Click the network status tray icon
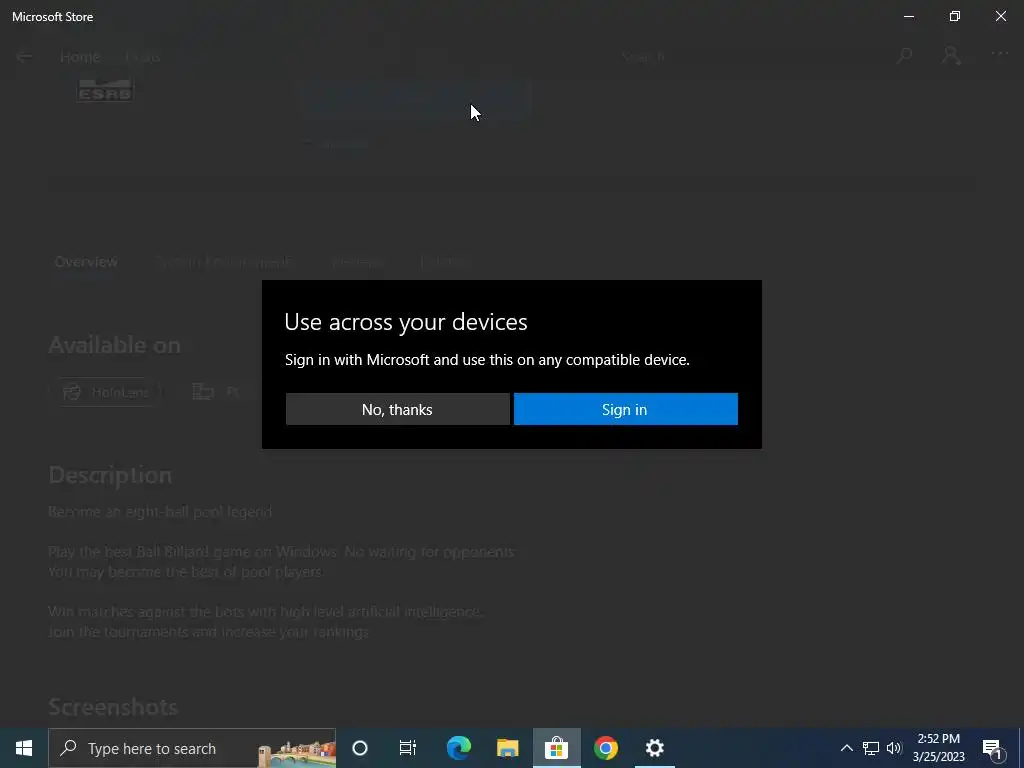The height and width of the screenshot is (768, 1024). click(871, 748)
